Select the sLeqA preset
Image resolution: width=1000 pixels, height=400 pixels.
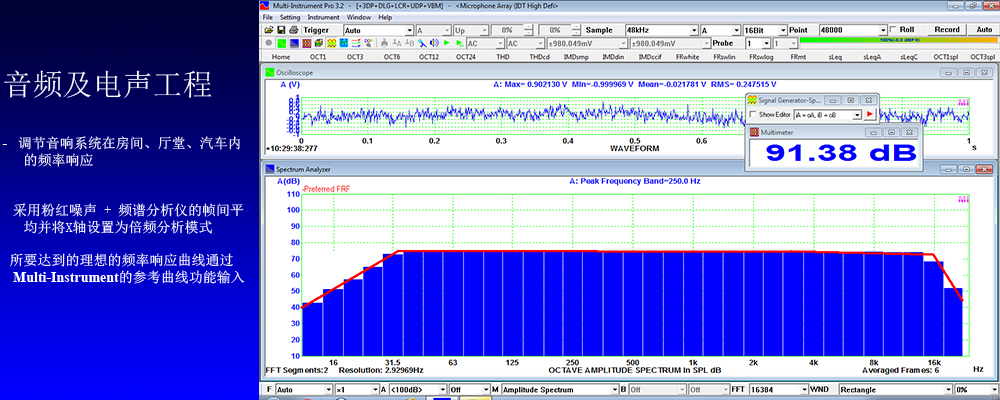(x=872, y=57)
